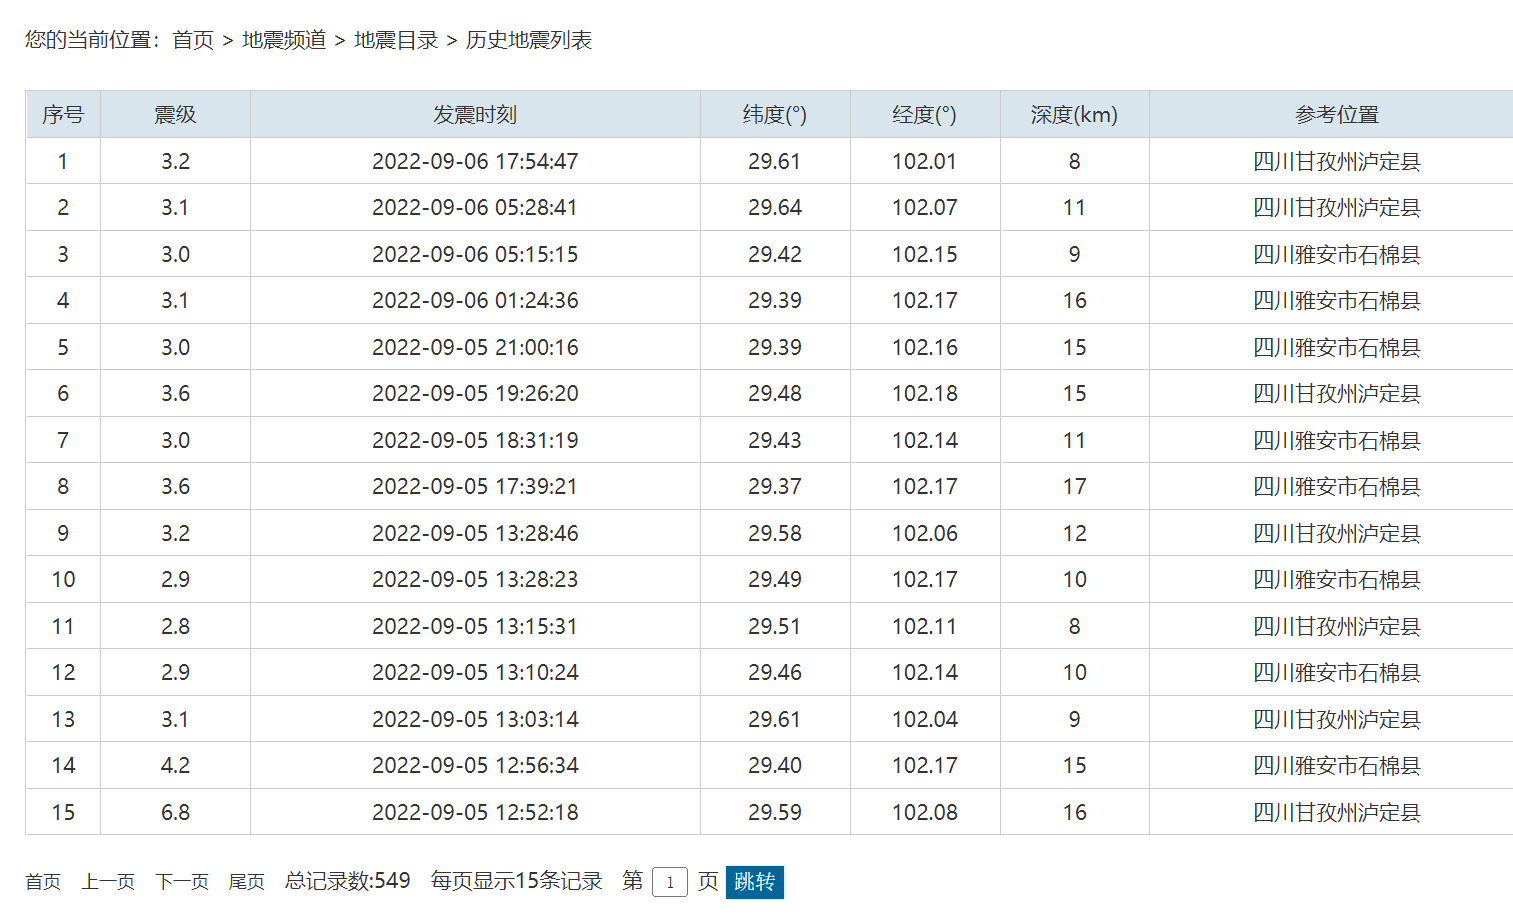This screenshot has height=922, width=1513.
Task: Click 首页 in the pagination bar
Action: [x=43, y=881]
